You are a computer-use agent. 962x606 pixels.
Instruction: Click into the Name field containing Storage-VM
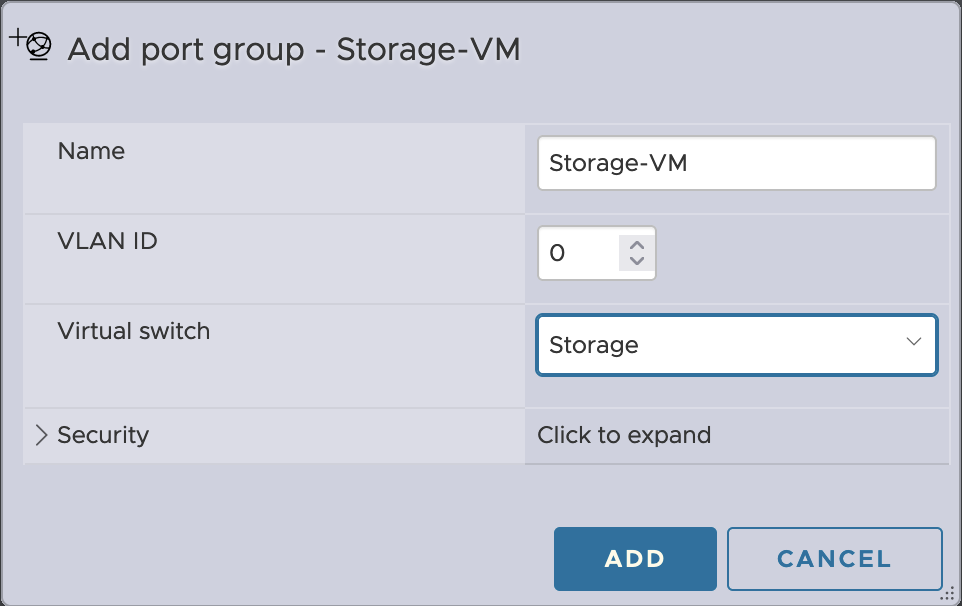[x=737, y=163]
